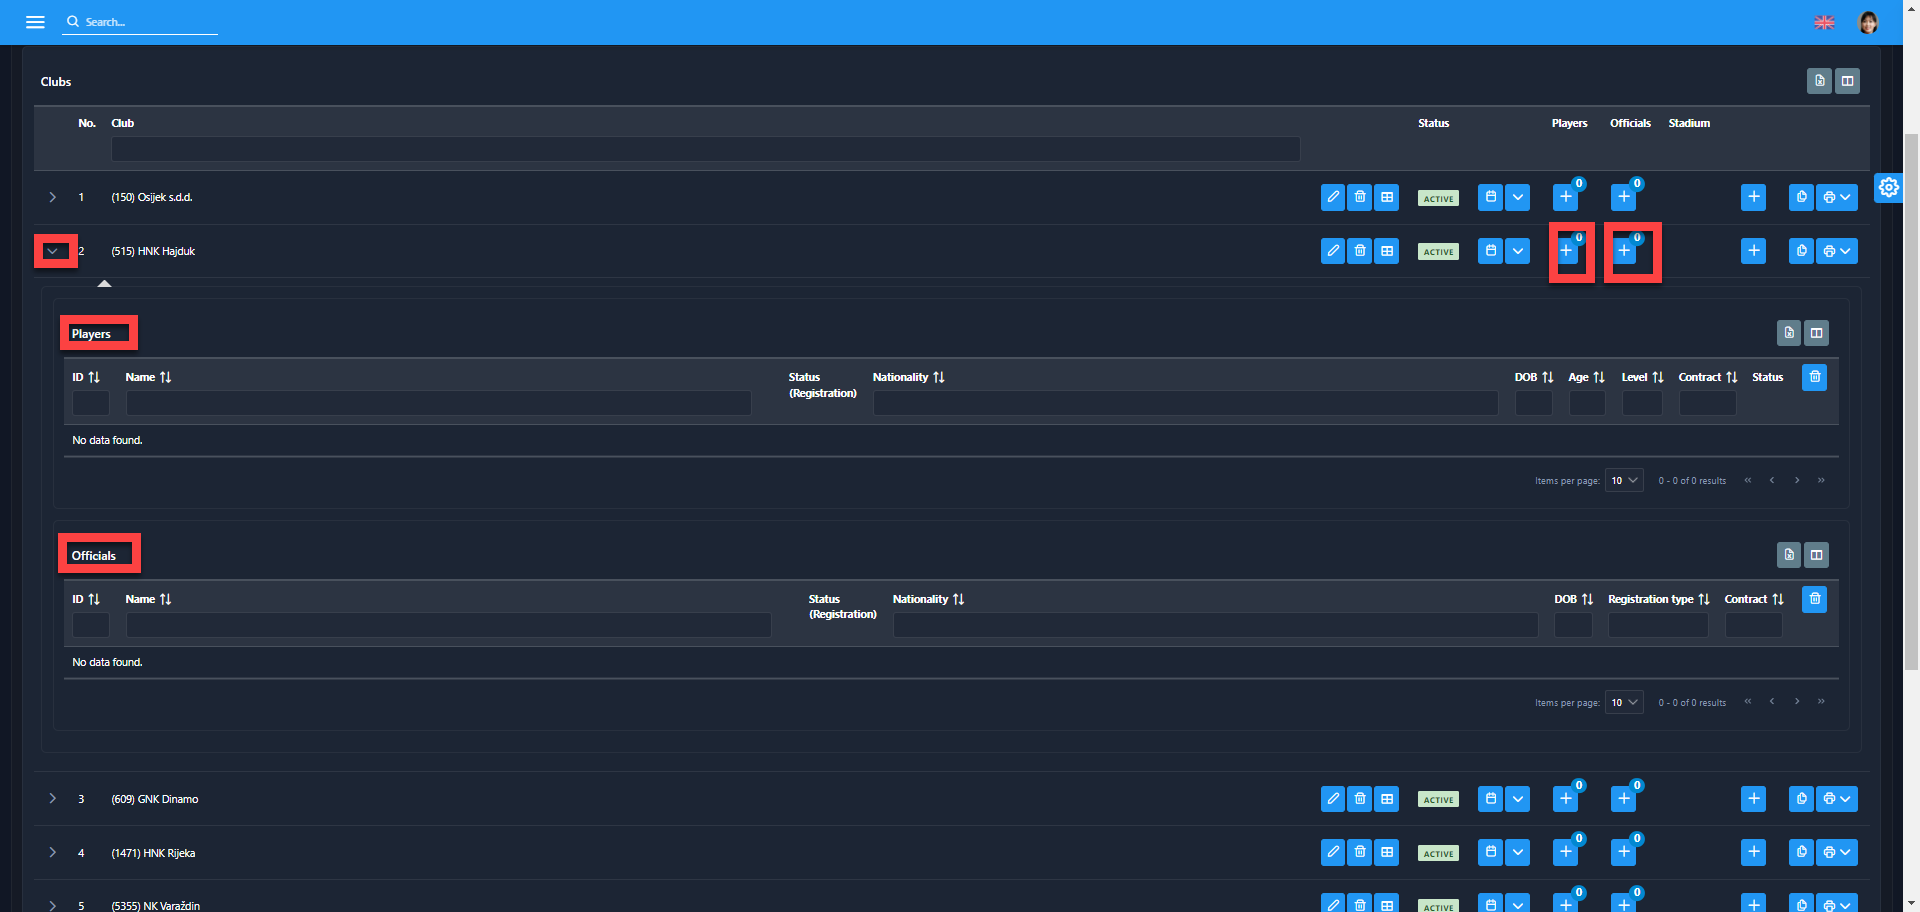Copy the Osijek s.d.d. club entry

point(1801,197)
